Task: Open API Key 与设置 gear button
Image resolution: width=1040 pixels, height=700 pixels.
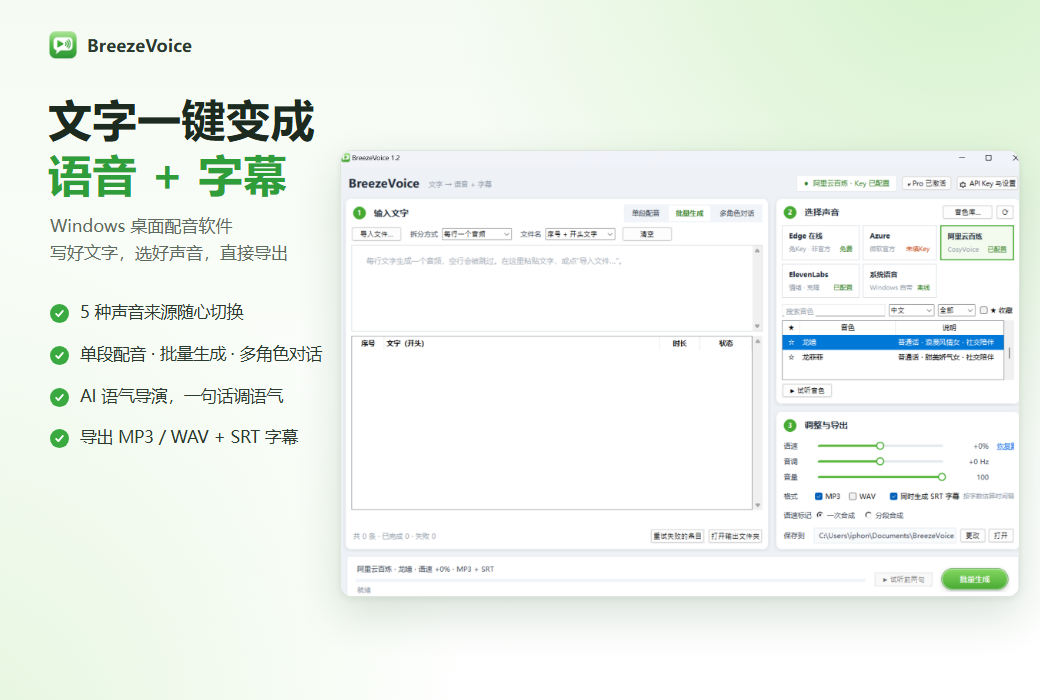Action: click(988, 184)
